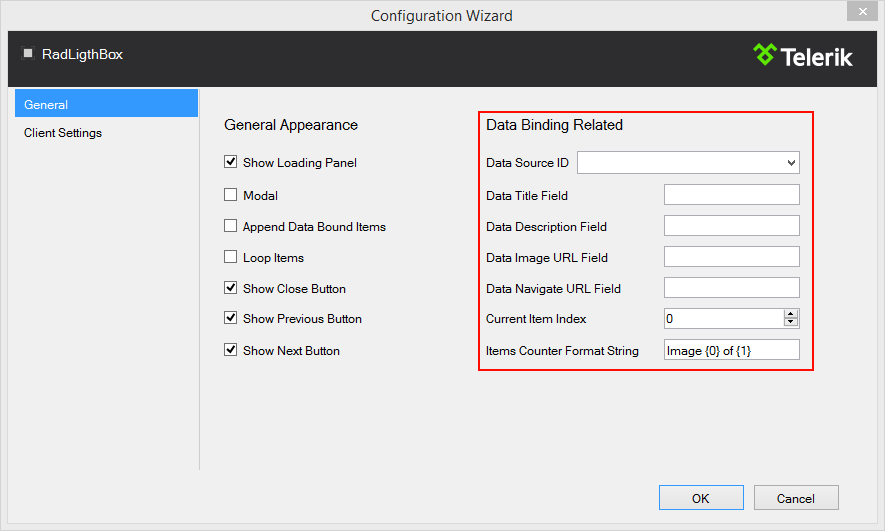This screenshot has height=531, width=885.
Task: Click the RadLigthBox control icon
Action: [x=28, y=54]
